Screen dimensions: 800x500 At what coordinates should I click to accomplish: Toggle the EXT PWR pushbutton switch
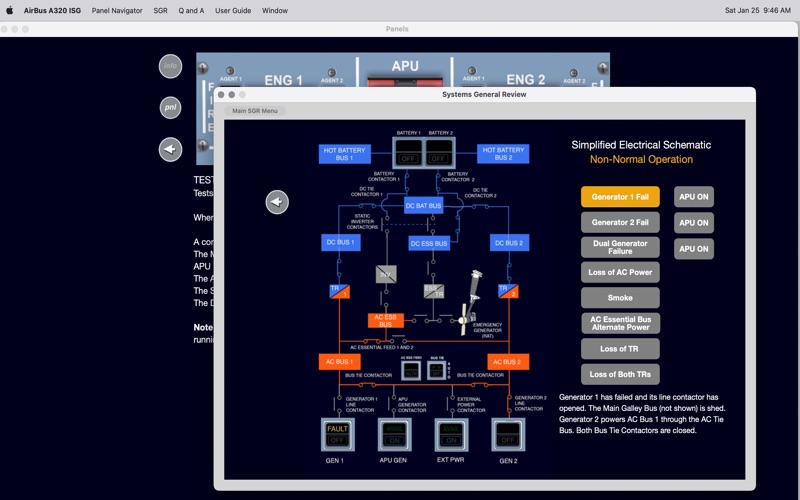pos(451,435)
